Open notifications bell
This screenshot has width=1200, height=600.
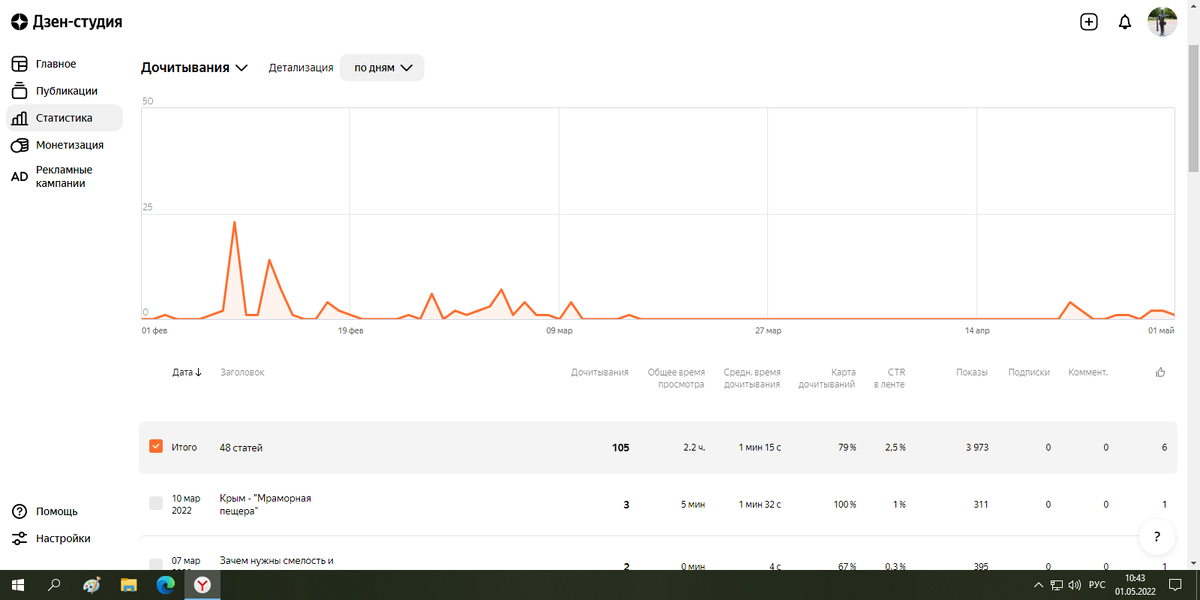[1125, 22]
